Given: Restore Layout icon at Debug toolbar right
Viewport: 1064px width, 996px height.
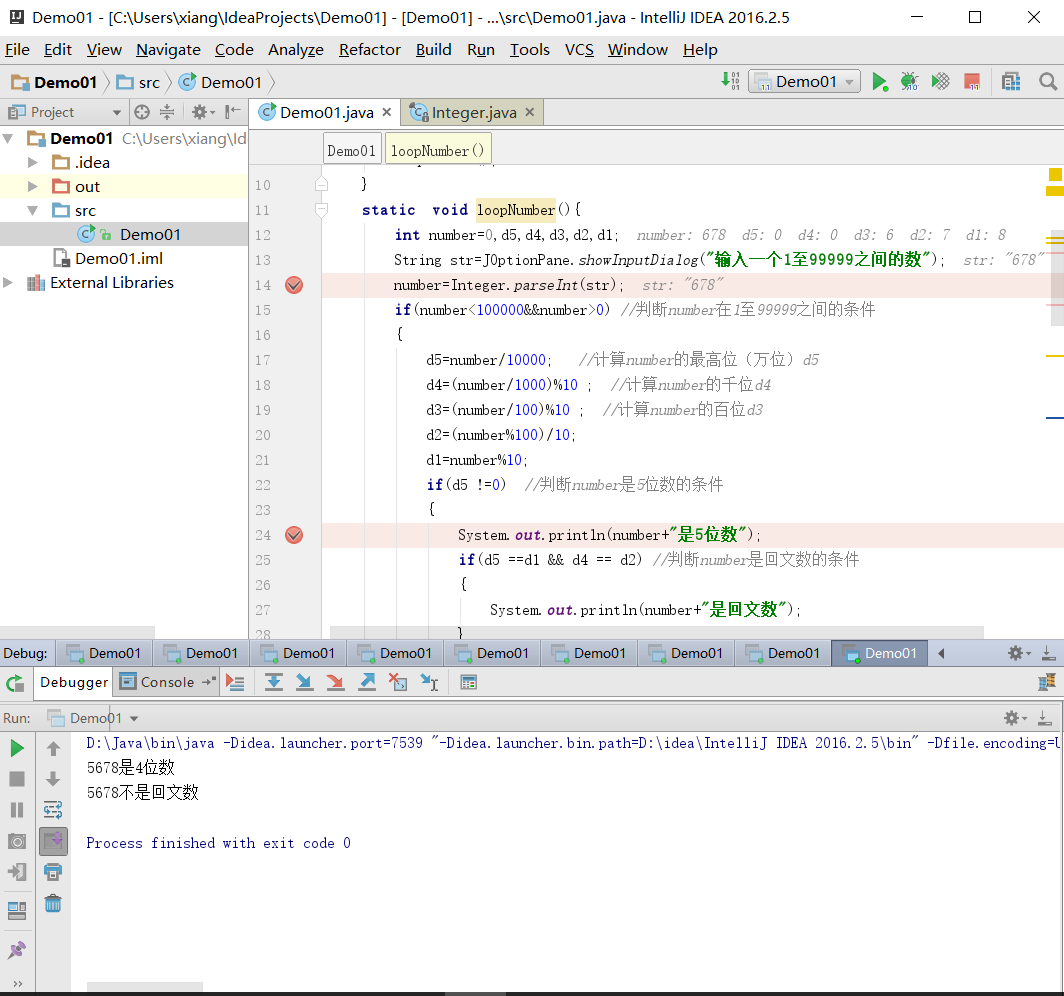Looking at the screenshot, I should tap(1047, 682).
